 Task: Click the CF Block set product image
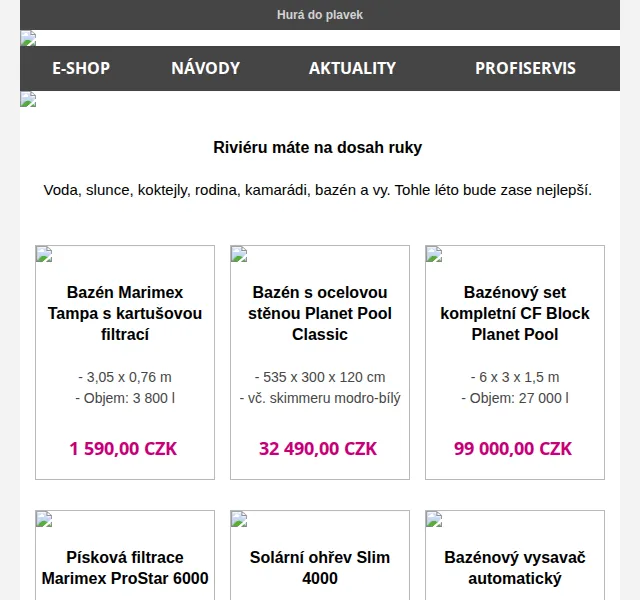434,254
